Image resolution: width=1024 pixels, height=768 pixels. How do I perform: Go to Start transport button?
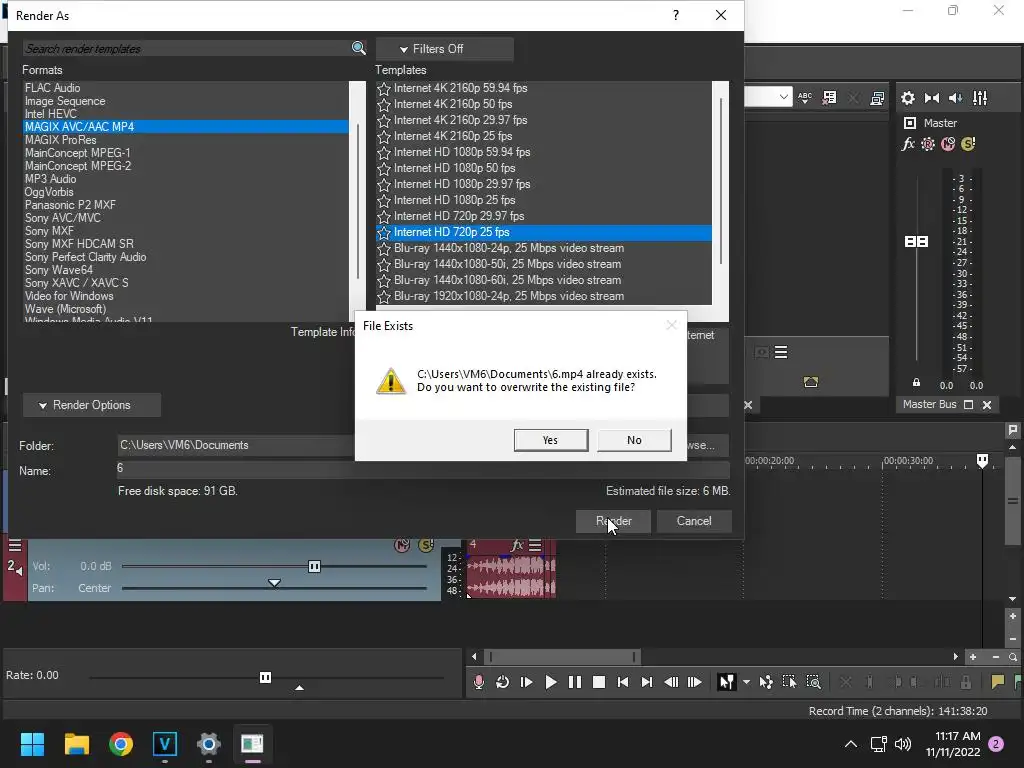coord(622,682)
